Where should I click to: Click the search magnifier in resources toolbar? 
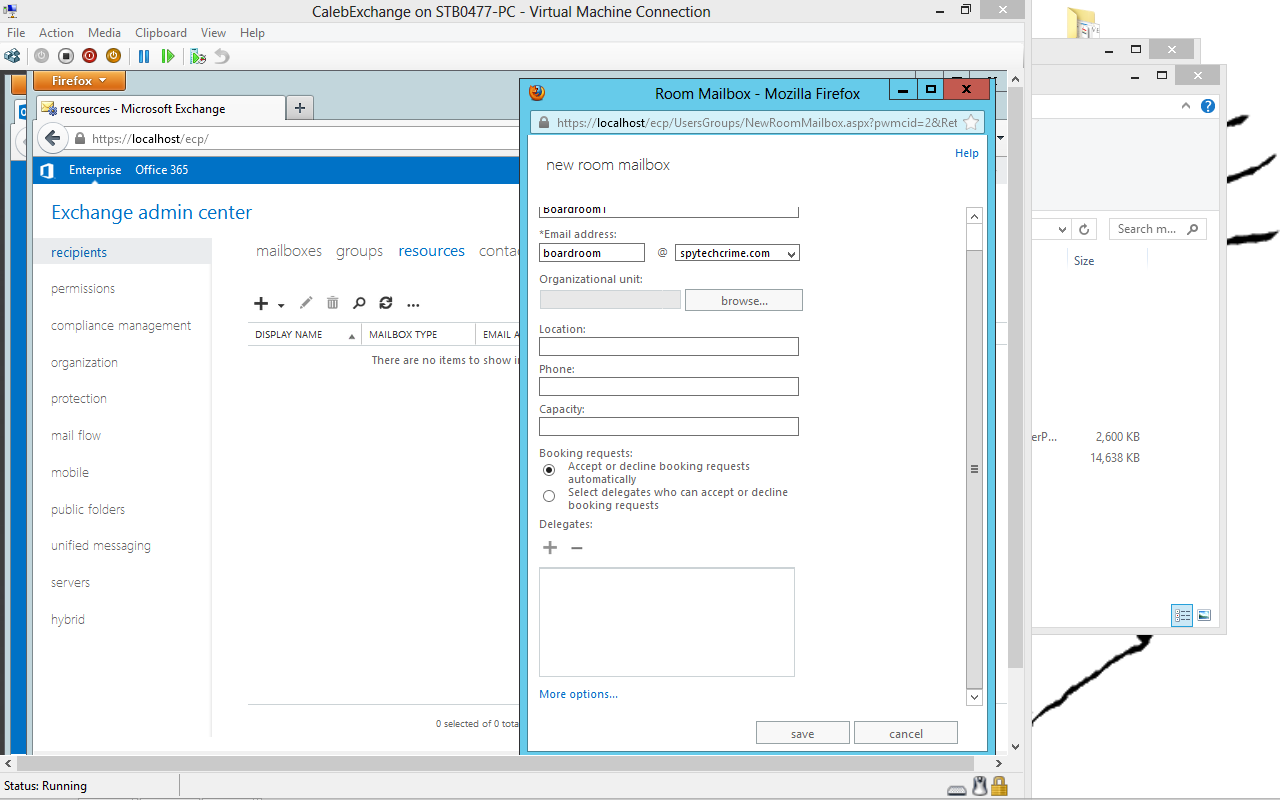coord(359,303)
